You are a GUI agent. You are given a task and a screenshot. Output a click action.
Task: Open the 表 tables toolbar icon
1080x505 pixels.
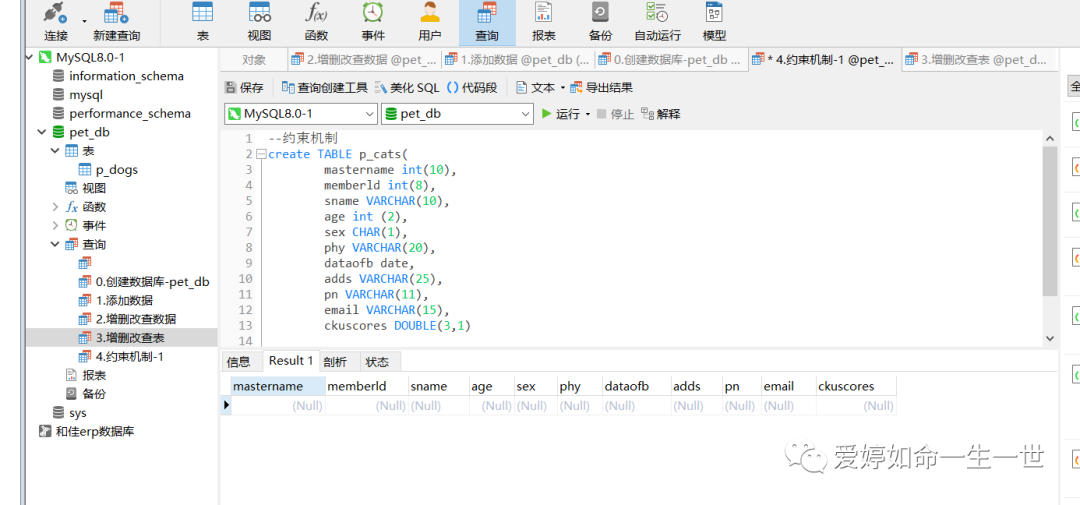pos(202,22)
